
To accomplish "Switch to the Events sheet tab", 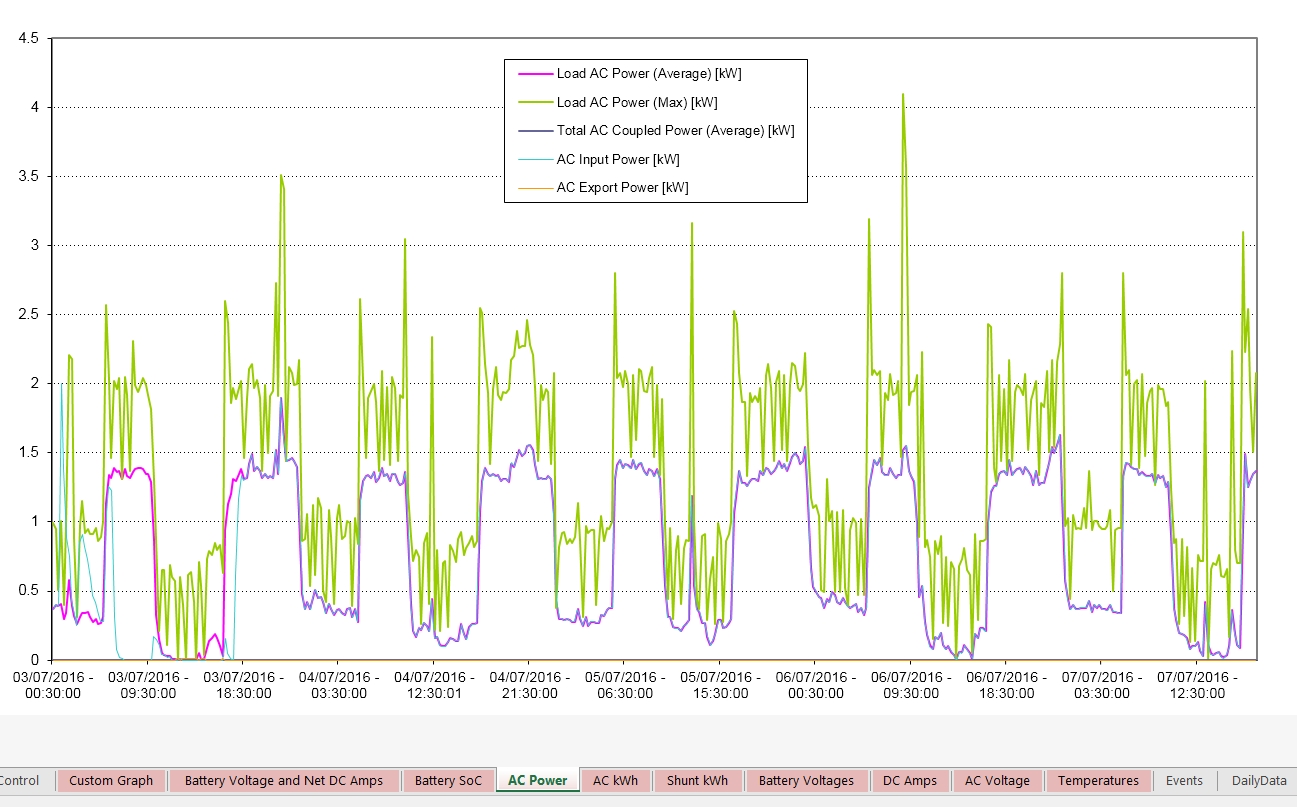I will [1184, 781].
